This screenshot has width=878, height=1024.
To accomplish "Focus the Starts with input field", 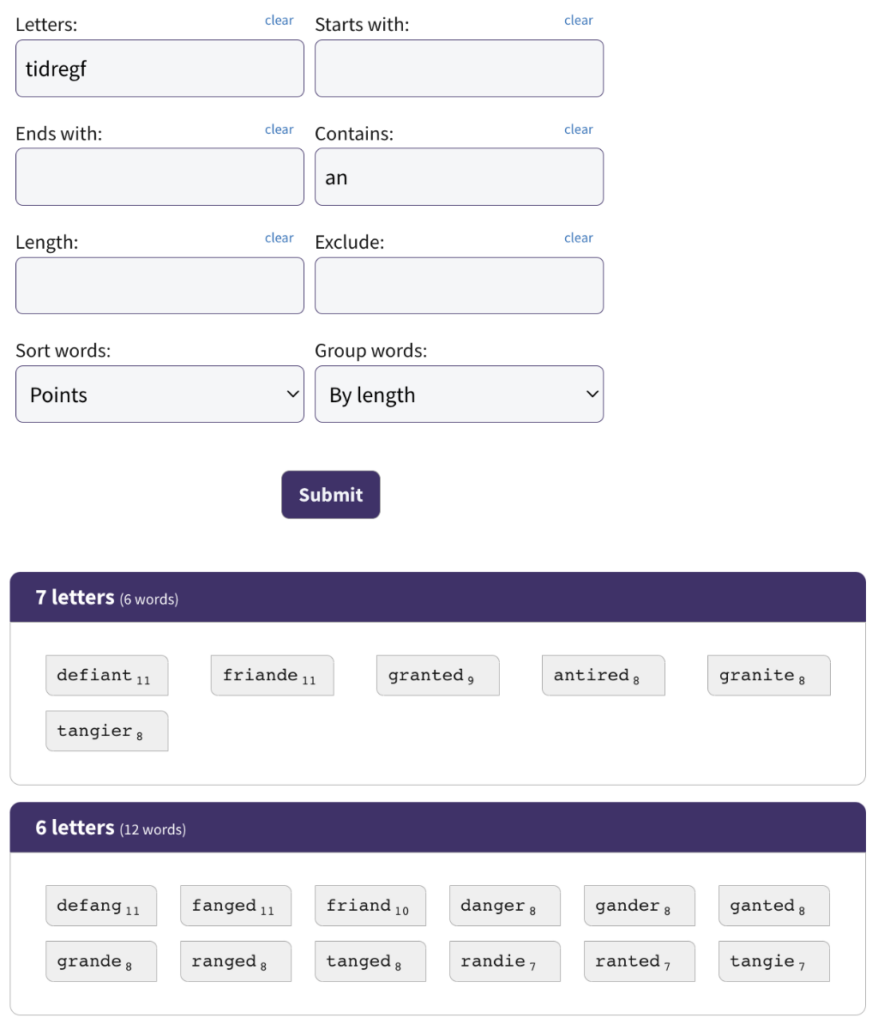I will click(459, 69).
